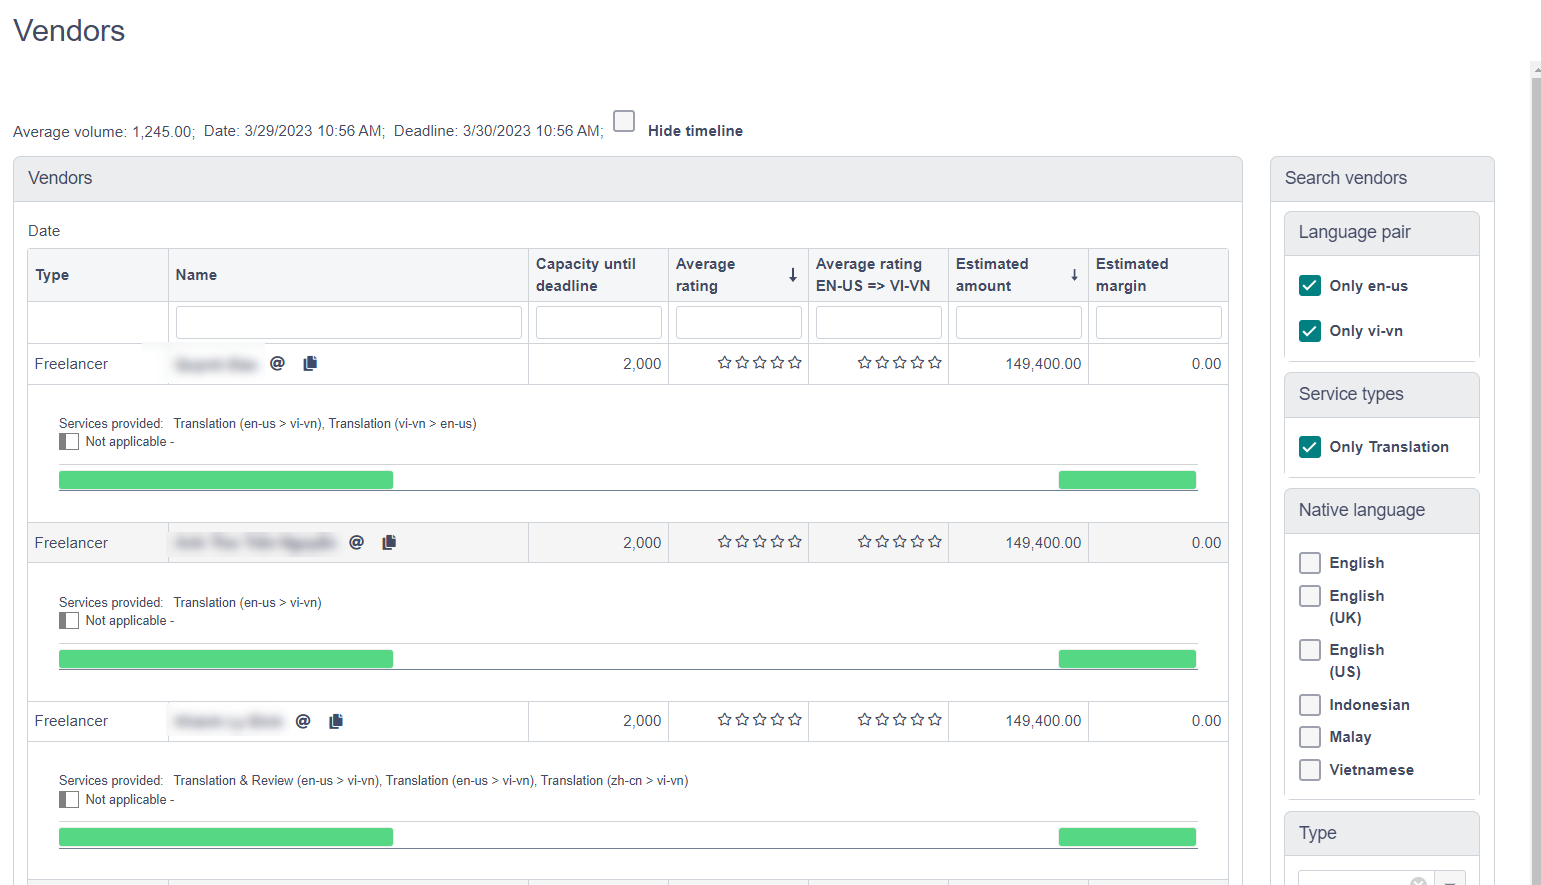The height and width of the screenshot is (885, 1541).
Task: Click right green timeline bar in first vendor row
Action: (x=1127, y=480)
